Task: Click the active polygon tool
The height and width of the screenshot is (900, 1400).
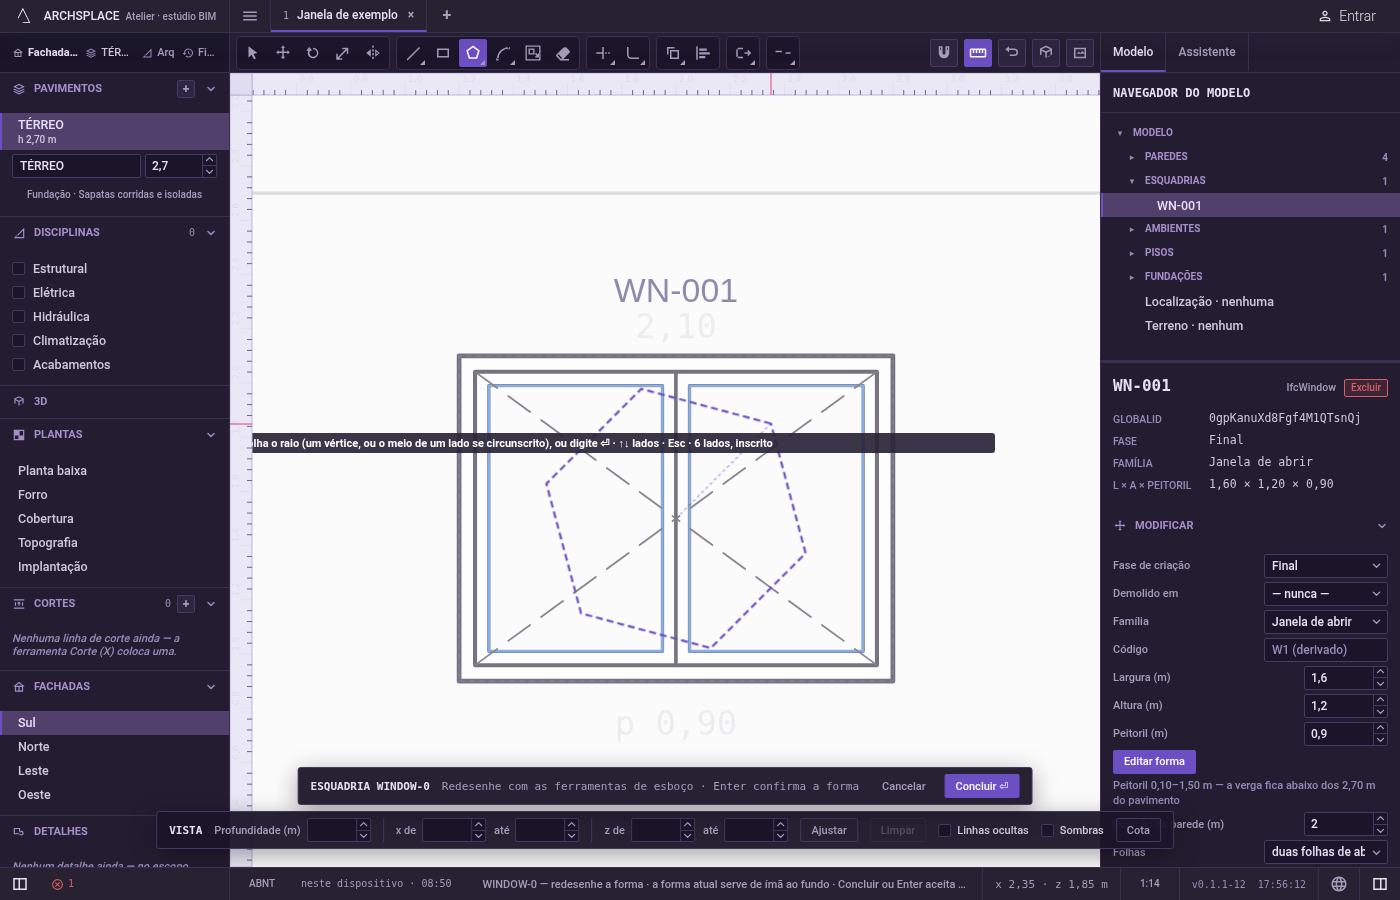Action: point(473,53)
